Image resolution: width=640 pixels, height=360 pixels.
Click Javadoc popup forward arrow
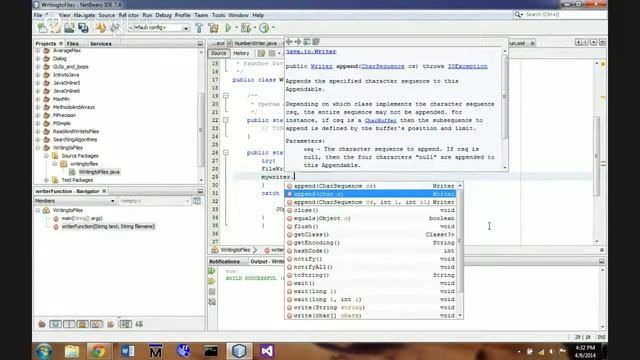click(x=298, y=42)
